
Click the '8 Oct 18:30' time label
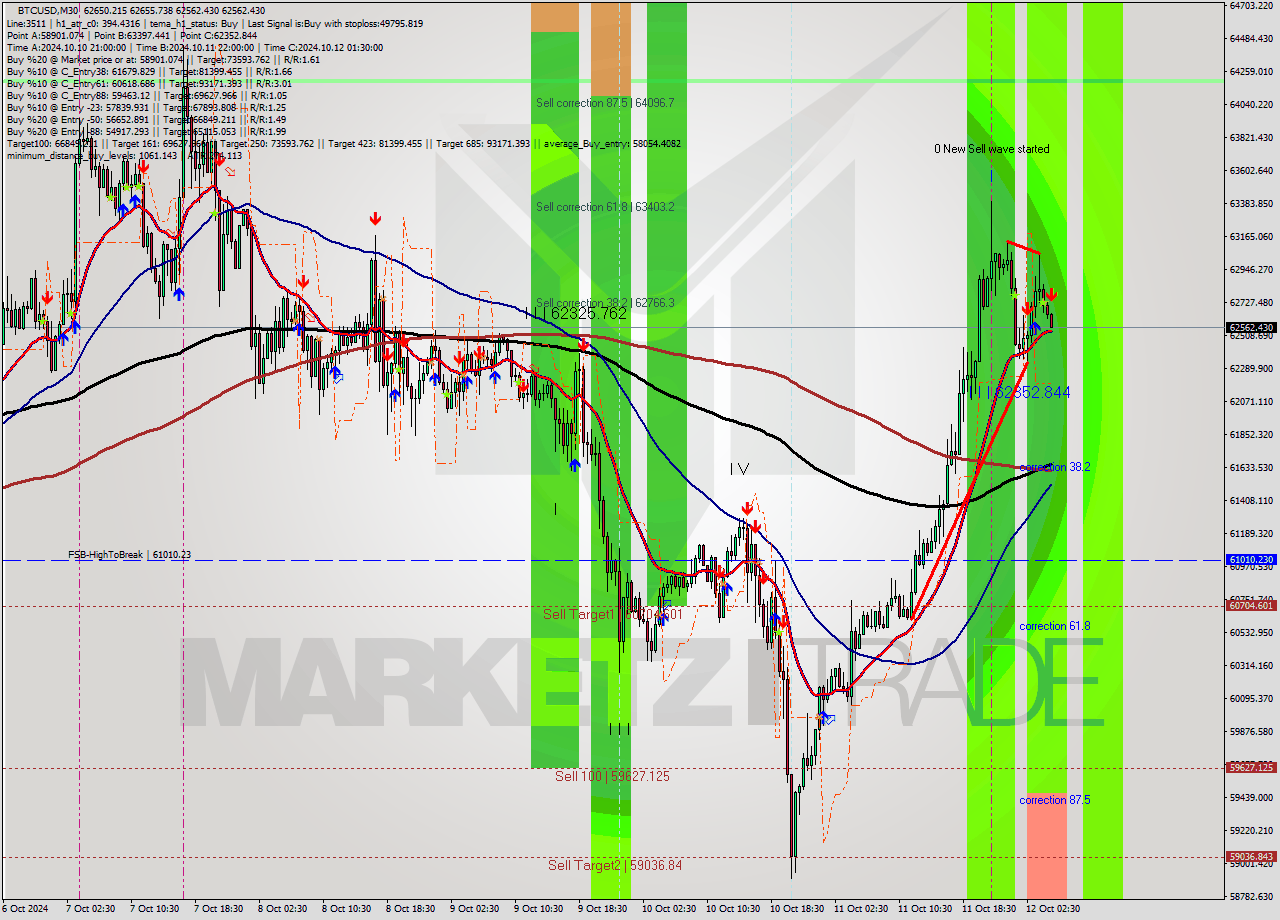pyautogui.click(x=410, y=909)
